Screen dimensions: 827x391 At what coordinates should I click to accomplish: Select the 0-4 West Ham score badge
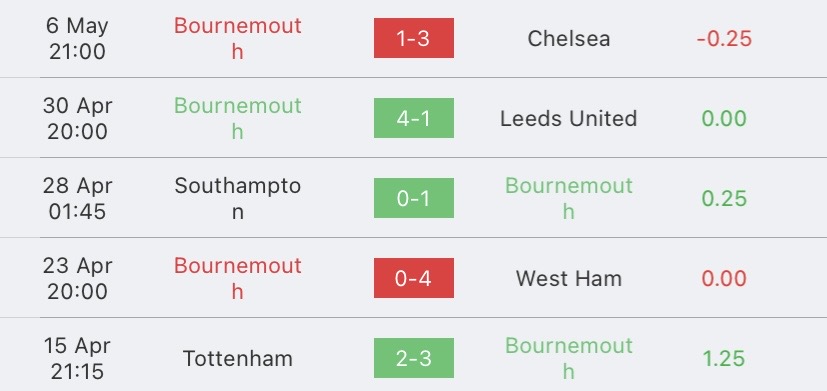coord(414,278)
